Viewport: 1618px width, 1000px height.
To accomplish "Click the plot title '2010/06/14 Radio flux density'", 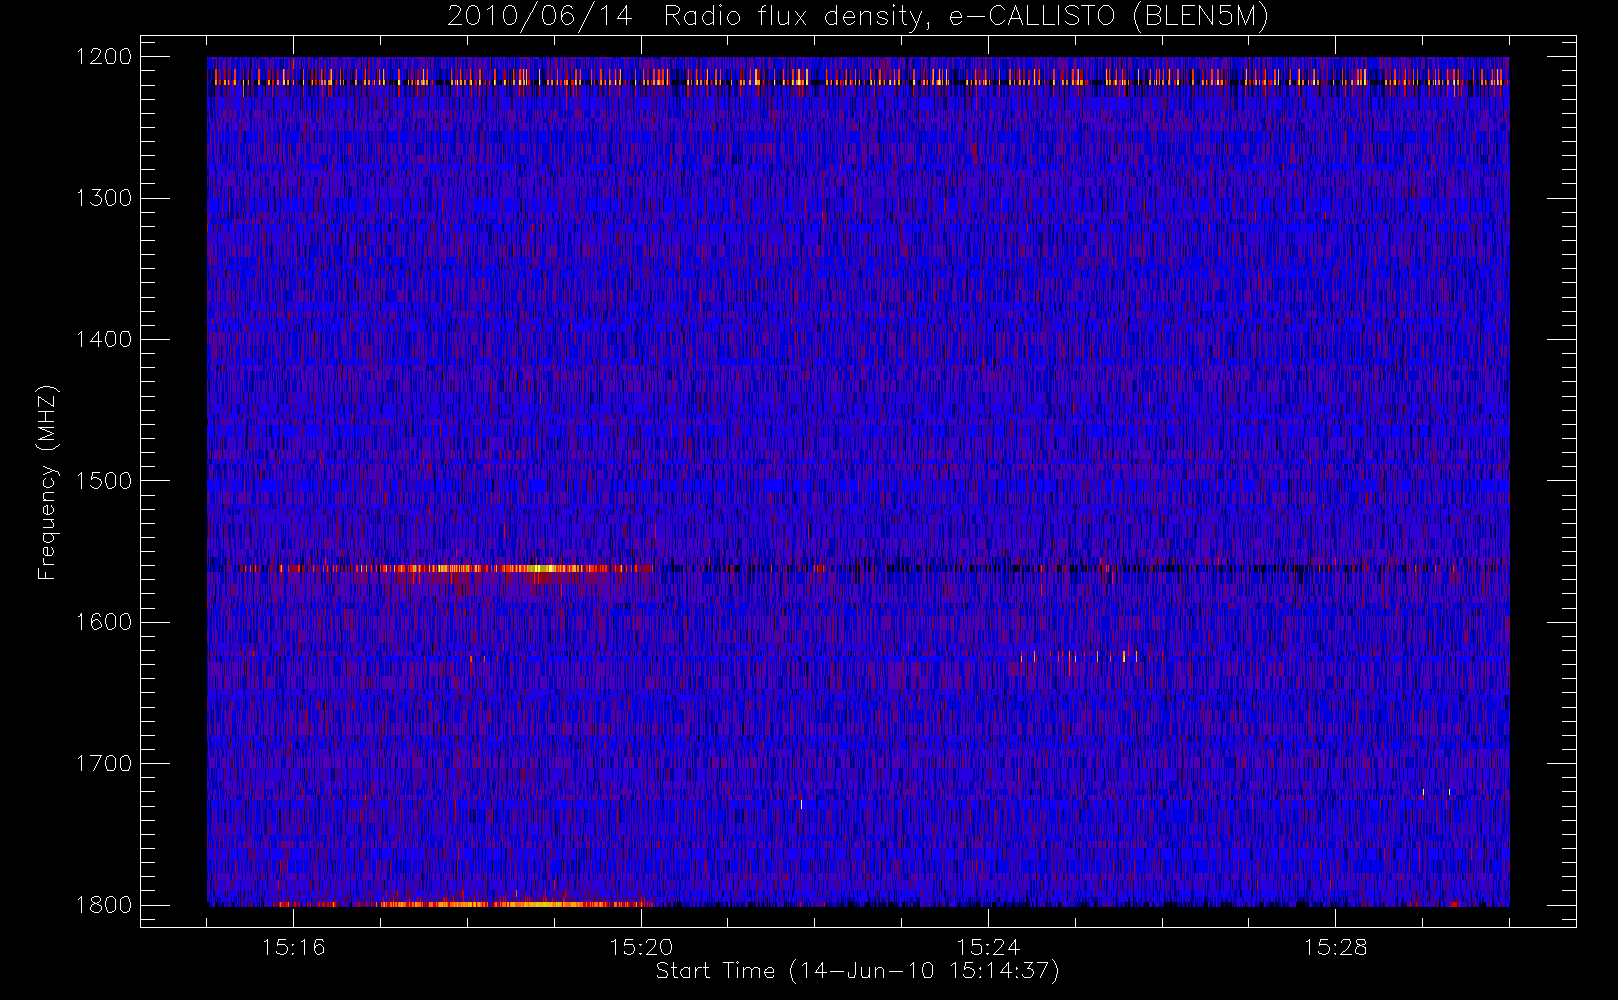I will 858,17.
